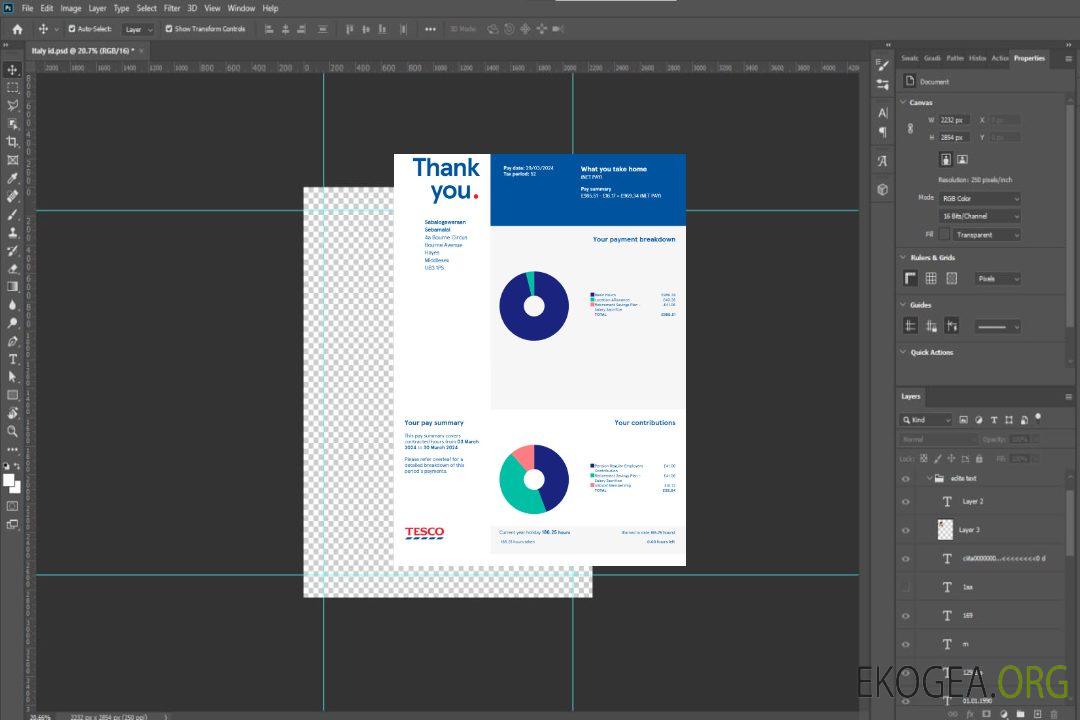1080x720 pixels.
Task: Open the Image menu
Action: click(71, 8)
